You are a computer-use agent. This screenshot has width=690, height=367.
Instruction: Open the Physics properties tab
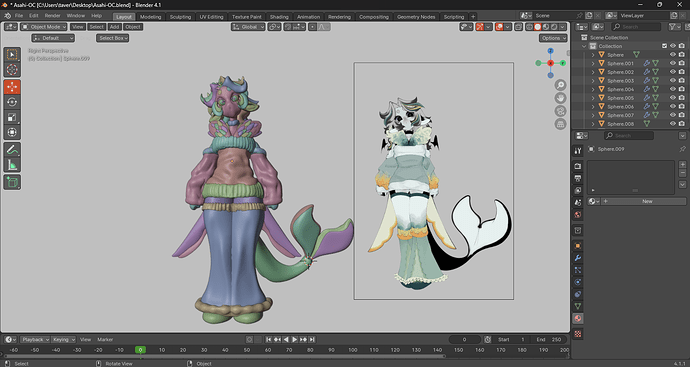coord(578,282)
